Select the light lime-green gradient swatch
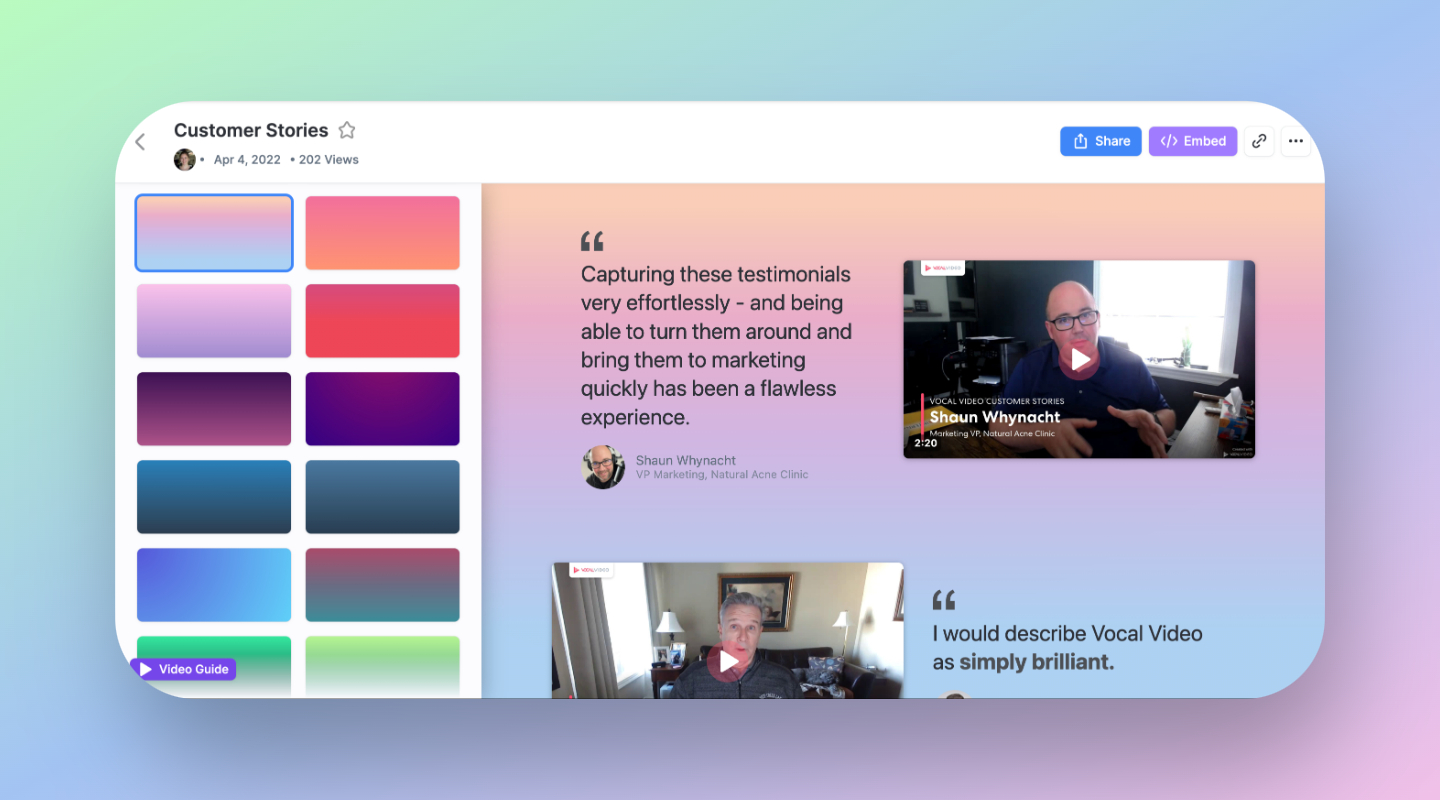The height and width of the screenshot is (800, 1440). tap(382, 667)
